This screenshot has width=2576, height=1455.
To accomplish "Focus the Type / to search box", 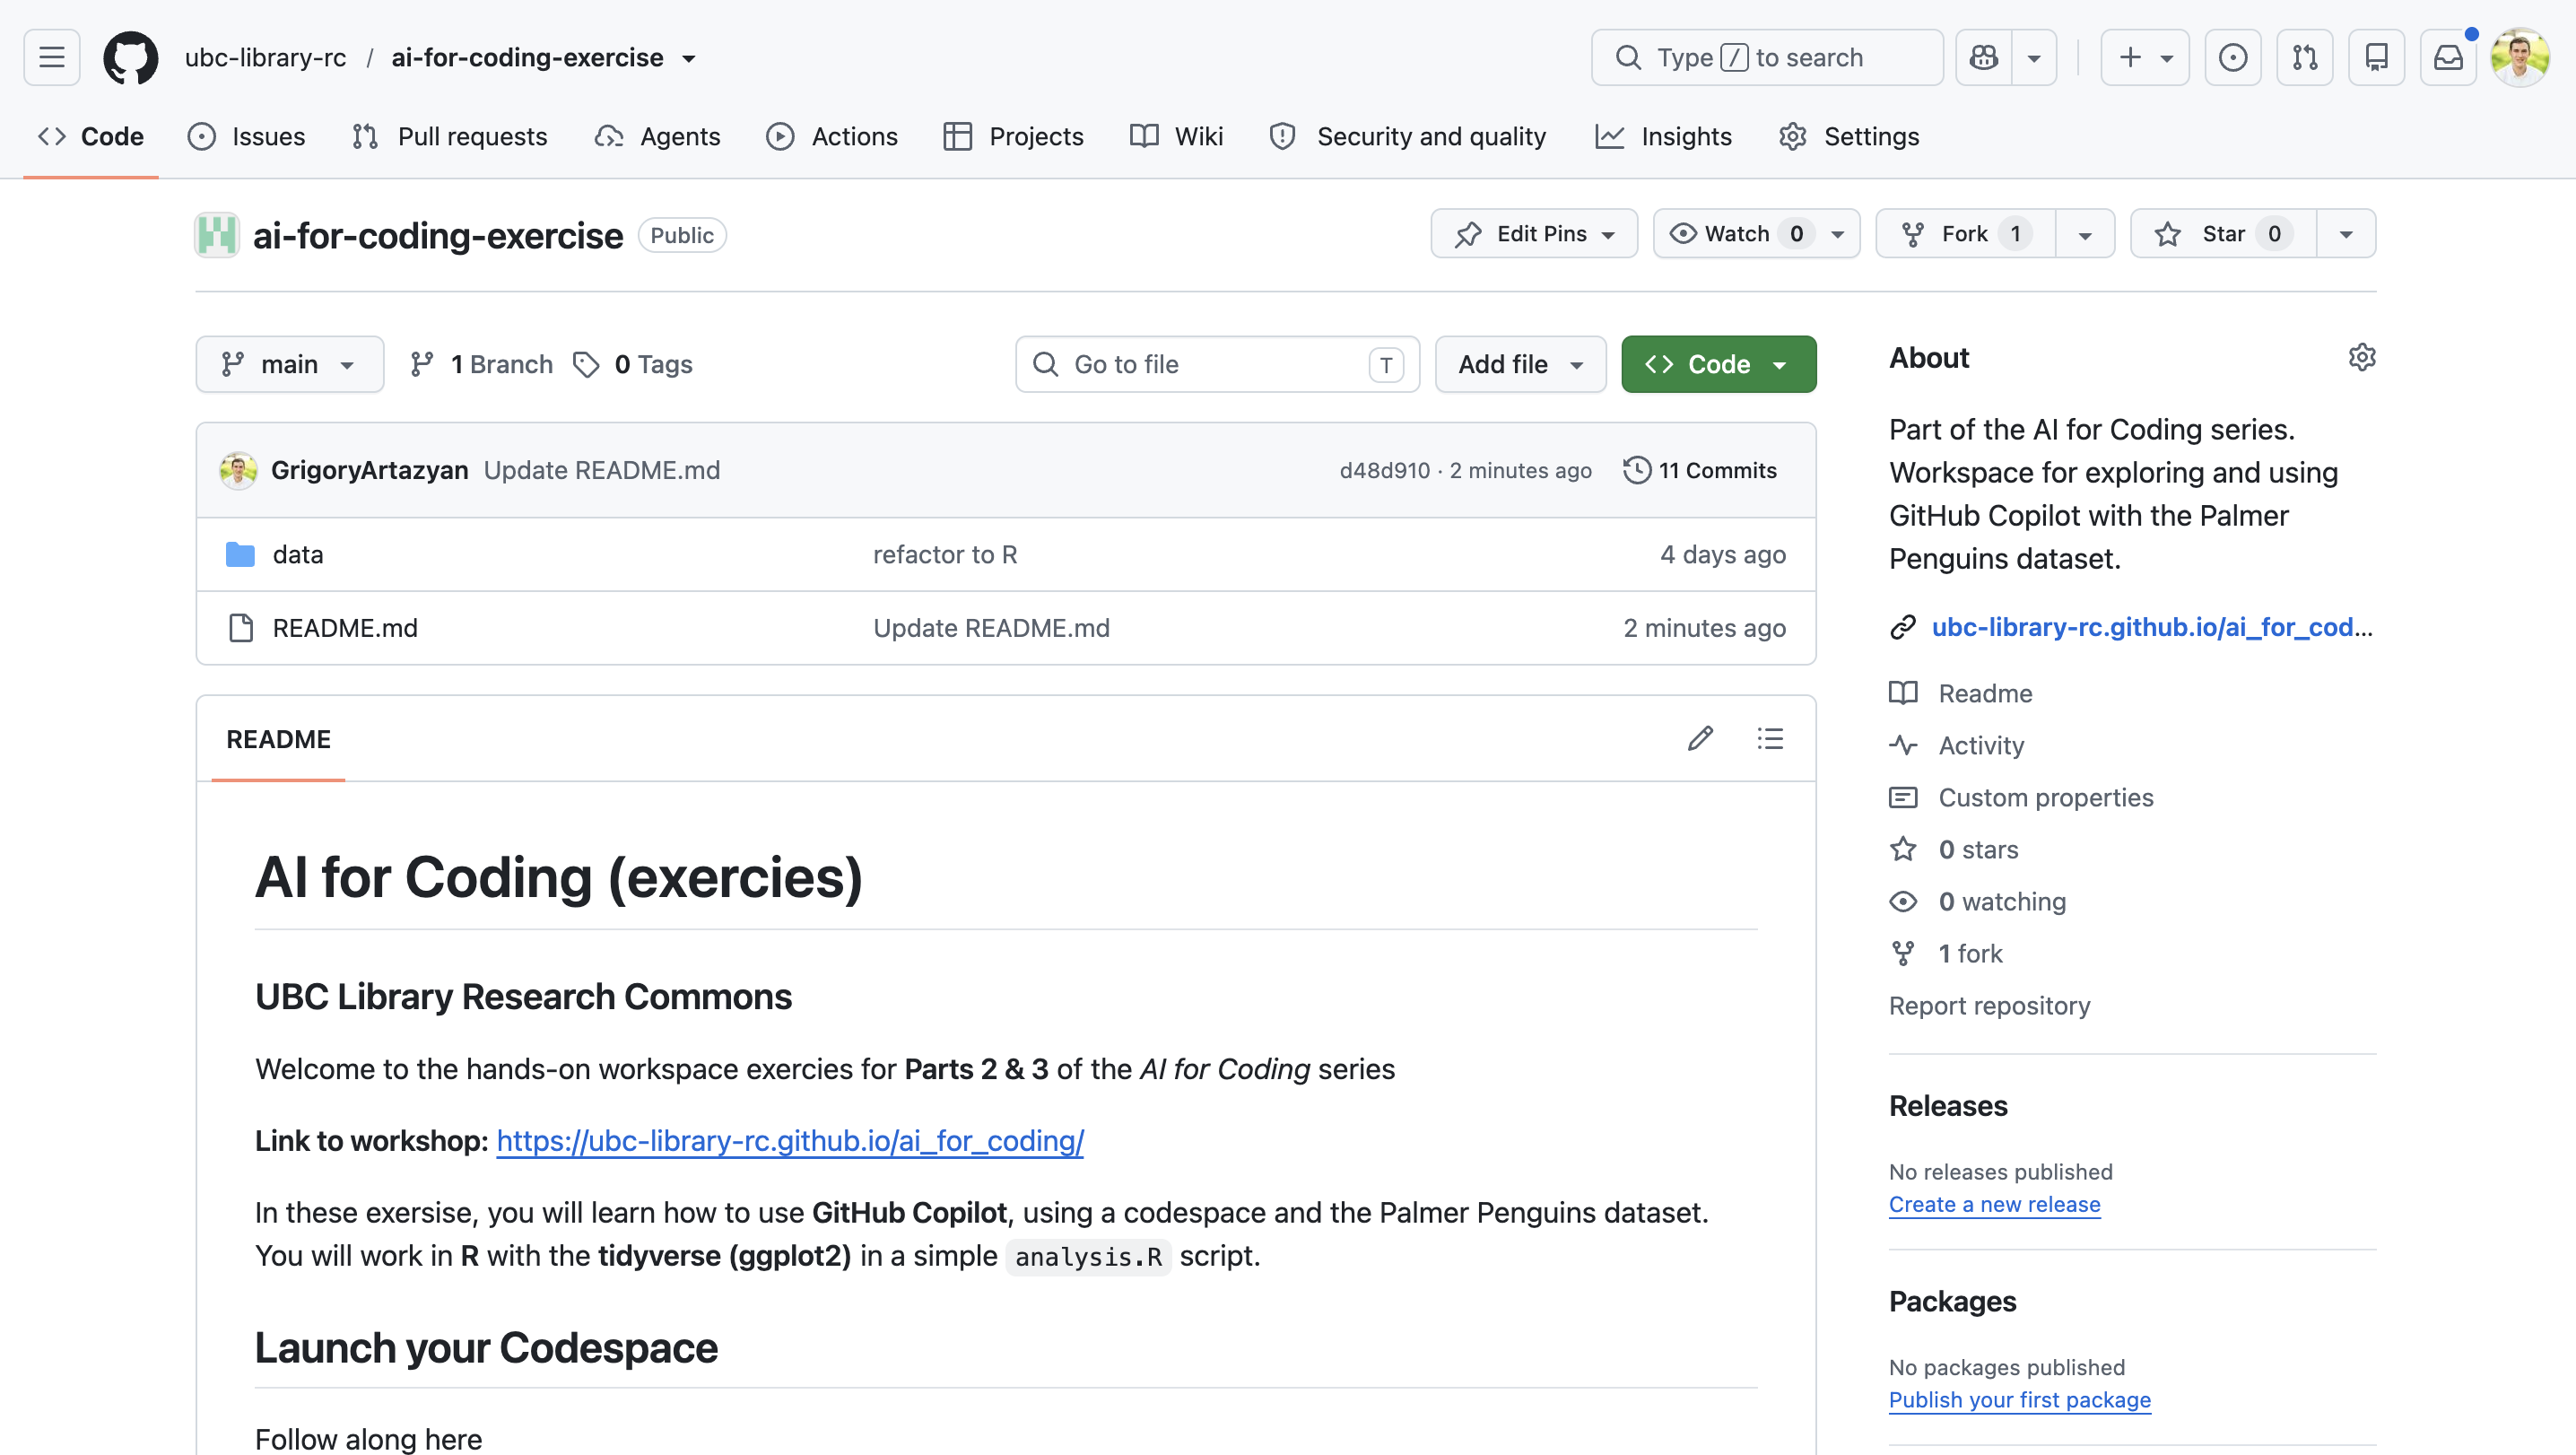I will pos(1766,57).
